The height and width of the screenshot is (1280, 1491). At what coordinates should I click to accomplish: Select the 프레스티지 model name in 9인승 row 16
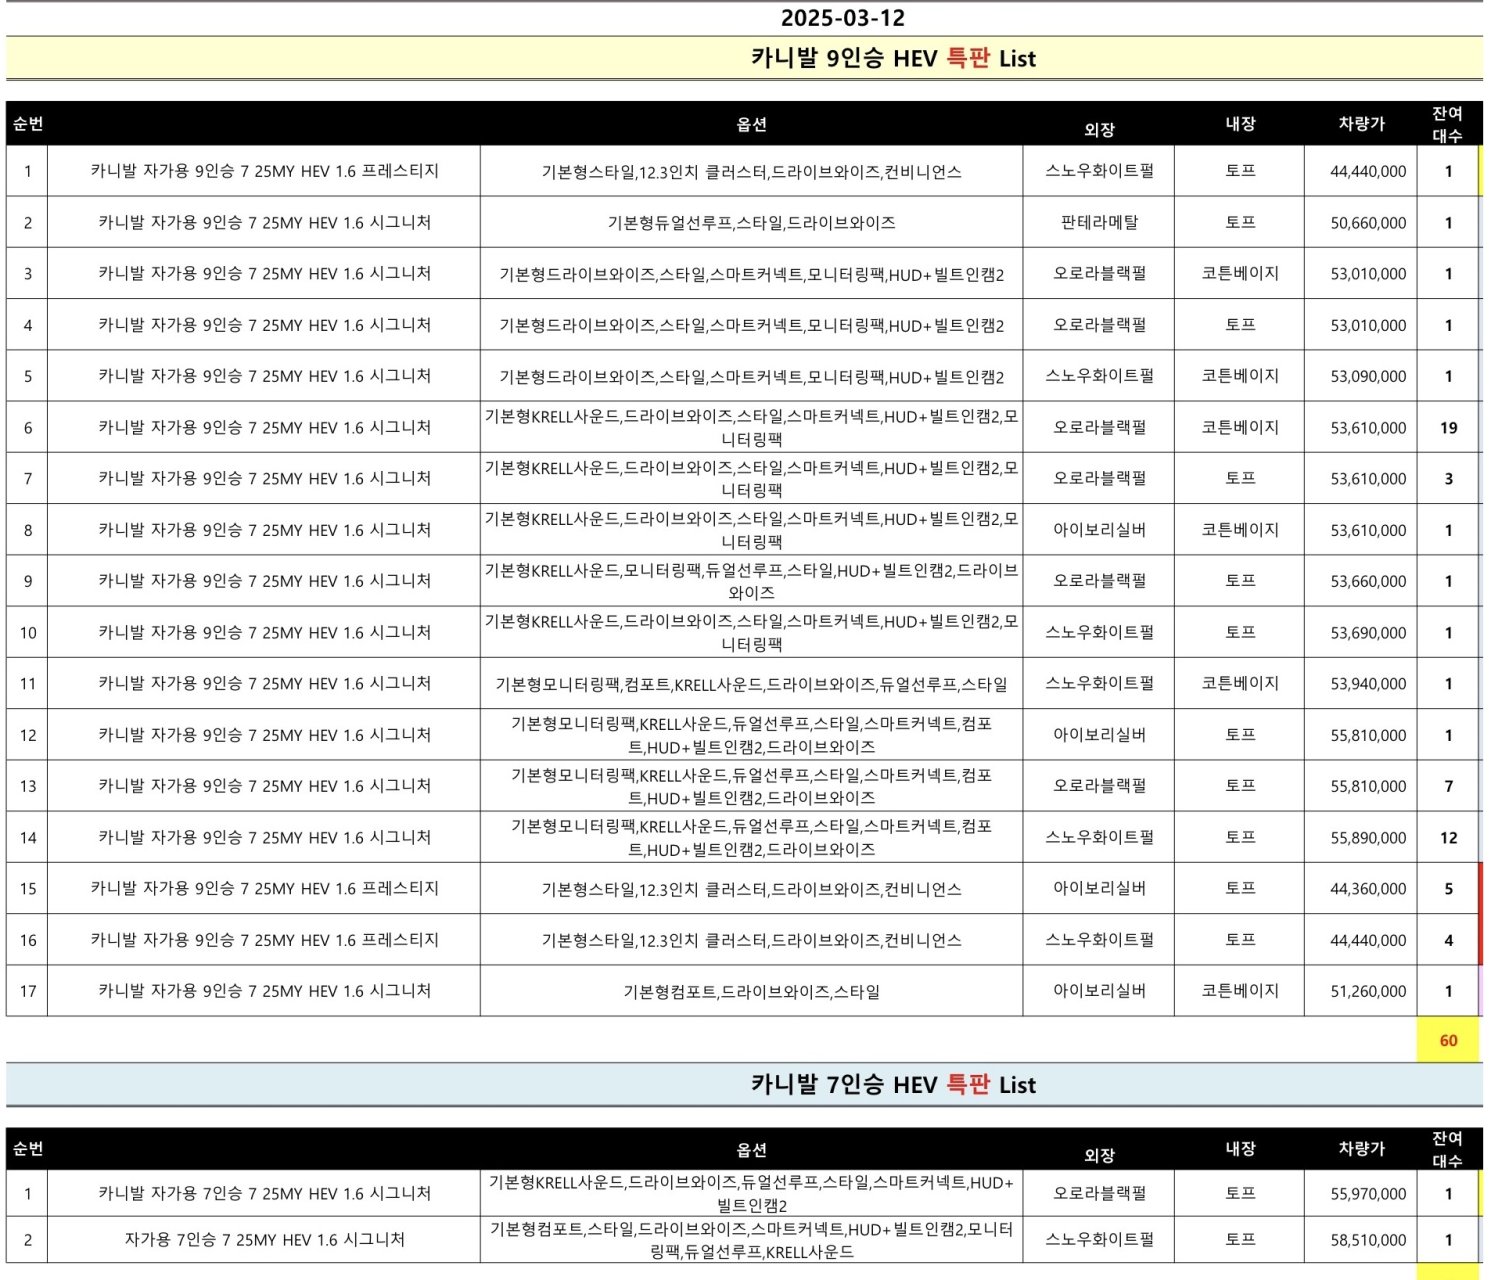(x=264, y=940)
